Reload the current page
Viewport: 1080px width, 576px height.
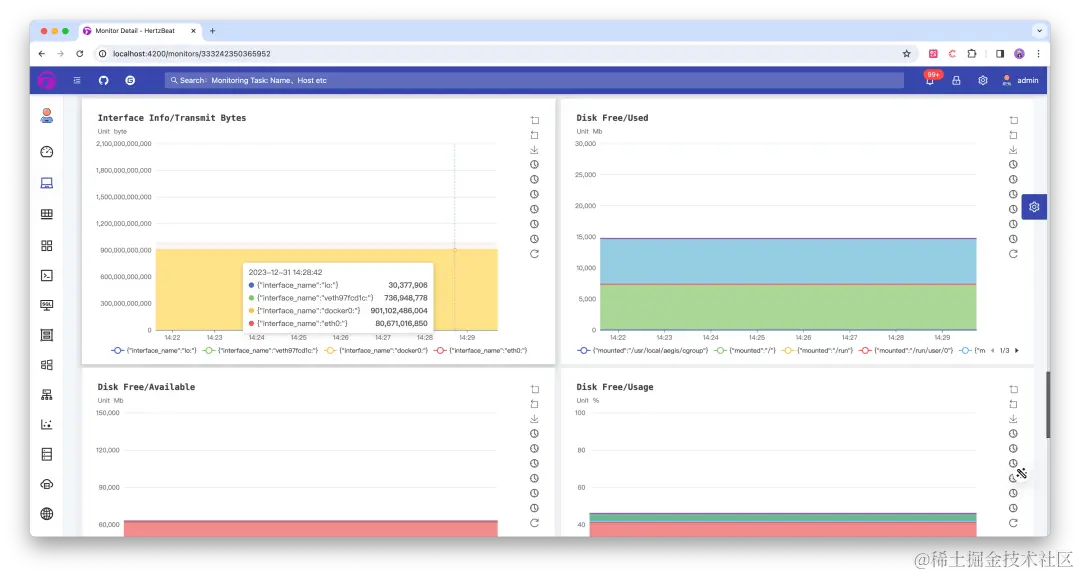[80, 54]
